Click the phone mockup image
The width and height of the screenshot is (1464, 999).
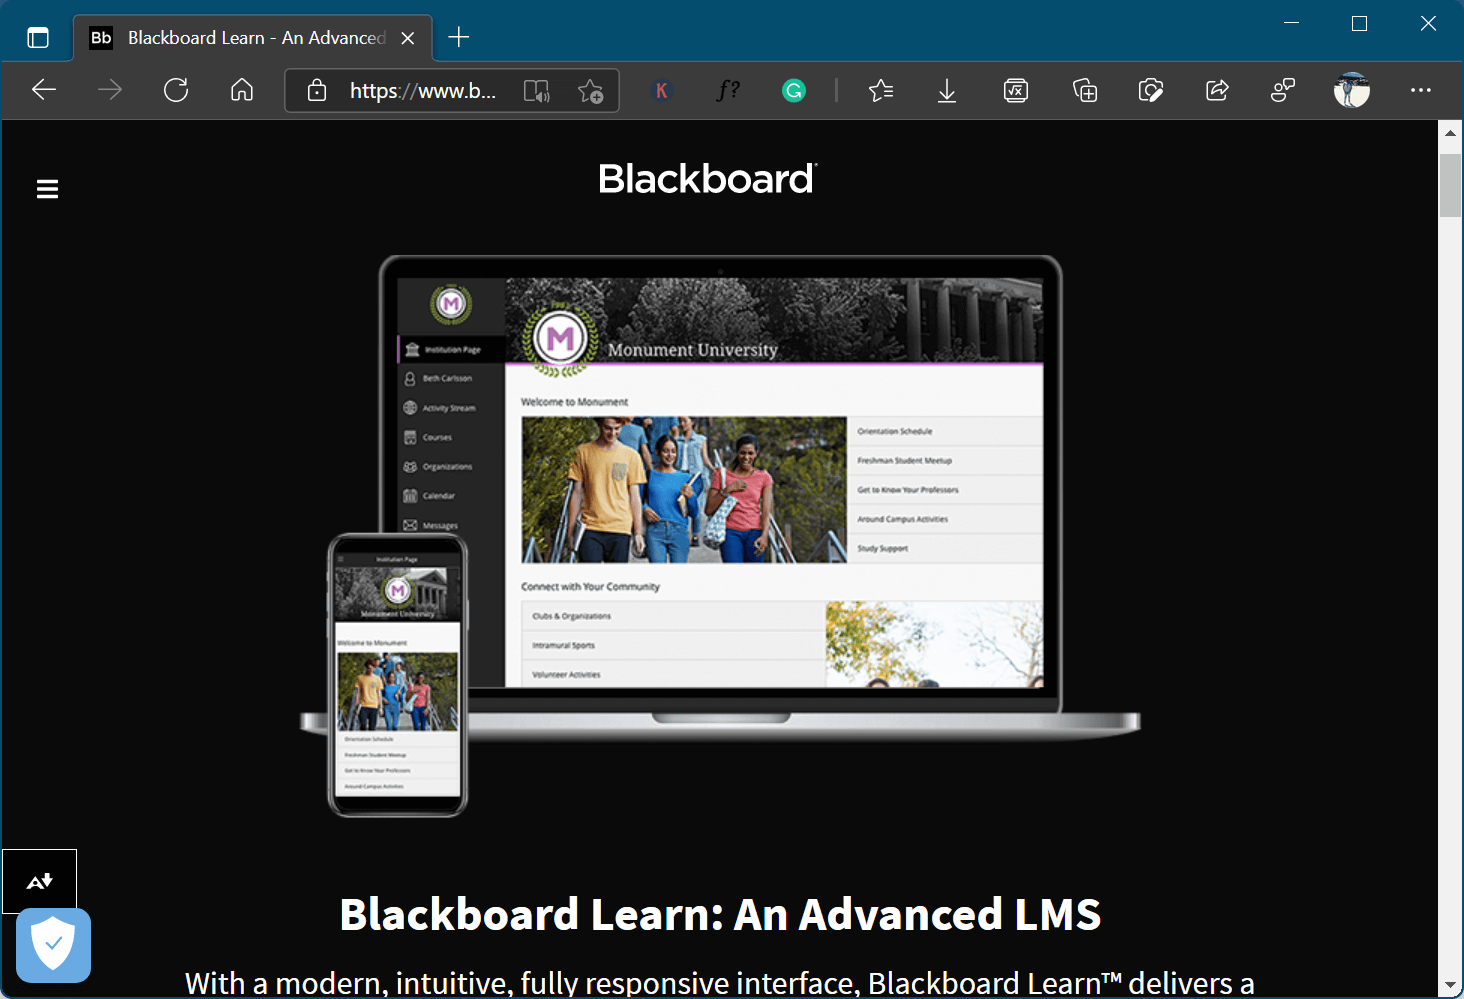[x=398, y=675]
